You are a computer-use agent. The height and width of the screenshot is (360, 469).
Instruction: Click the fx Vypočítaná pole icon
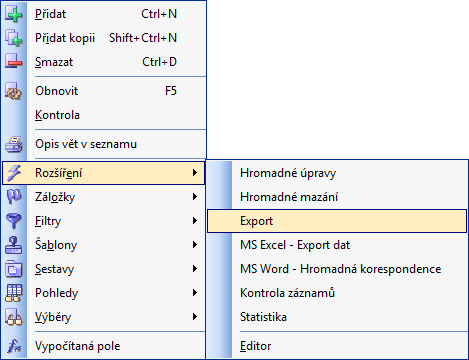click(14, 346)
